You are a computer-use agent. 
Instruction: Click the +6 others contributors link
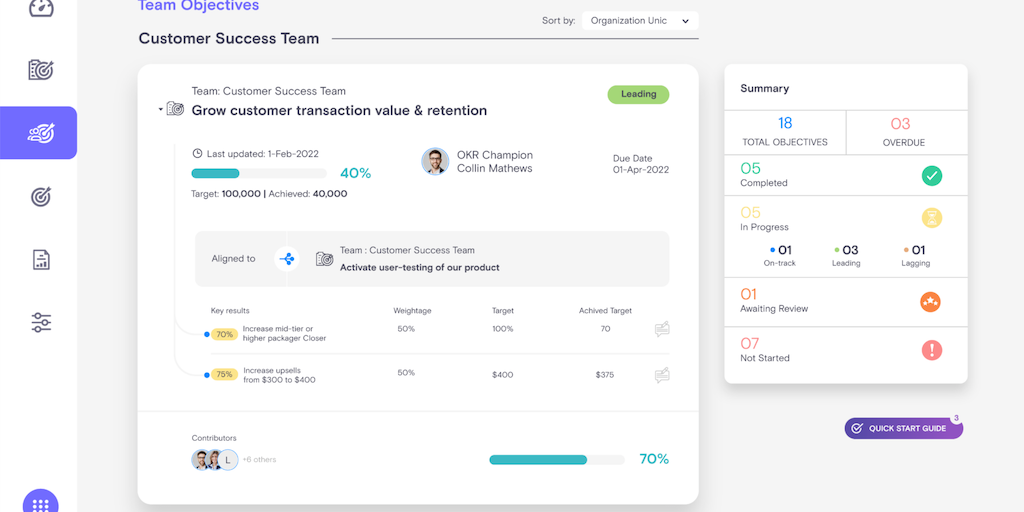(259, 460)
